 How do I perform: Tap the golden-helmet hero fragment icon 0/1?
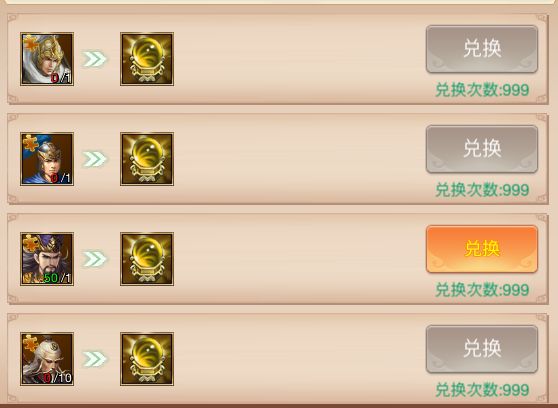pos(47,59)
